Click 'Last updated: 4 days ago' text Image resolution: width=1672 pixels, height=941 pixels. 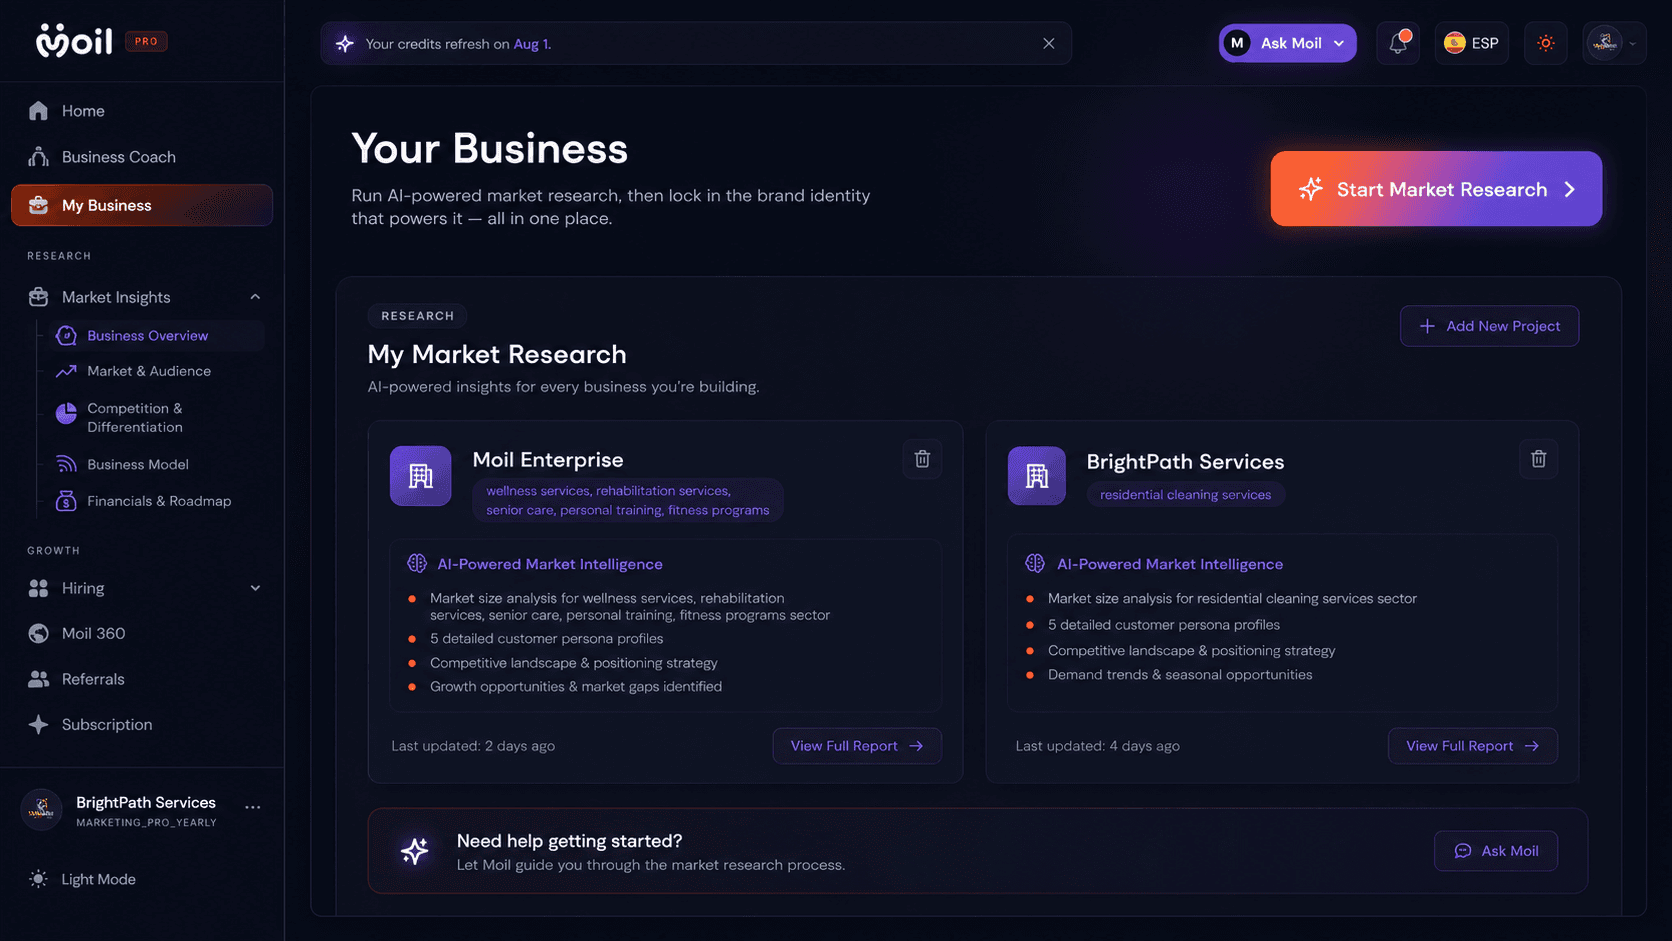tap(1097, 746)
